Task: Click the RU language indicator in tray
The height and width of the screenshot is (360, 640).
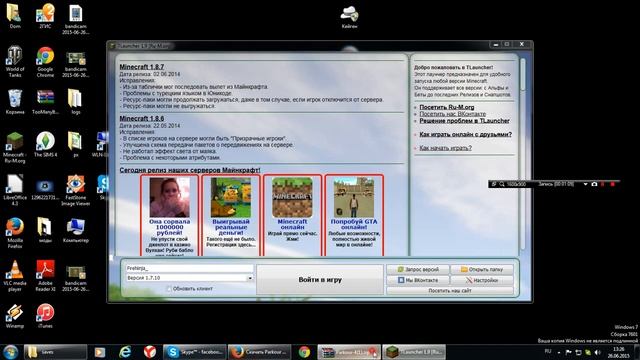Action: 548,351
